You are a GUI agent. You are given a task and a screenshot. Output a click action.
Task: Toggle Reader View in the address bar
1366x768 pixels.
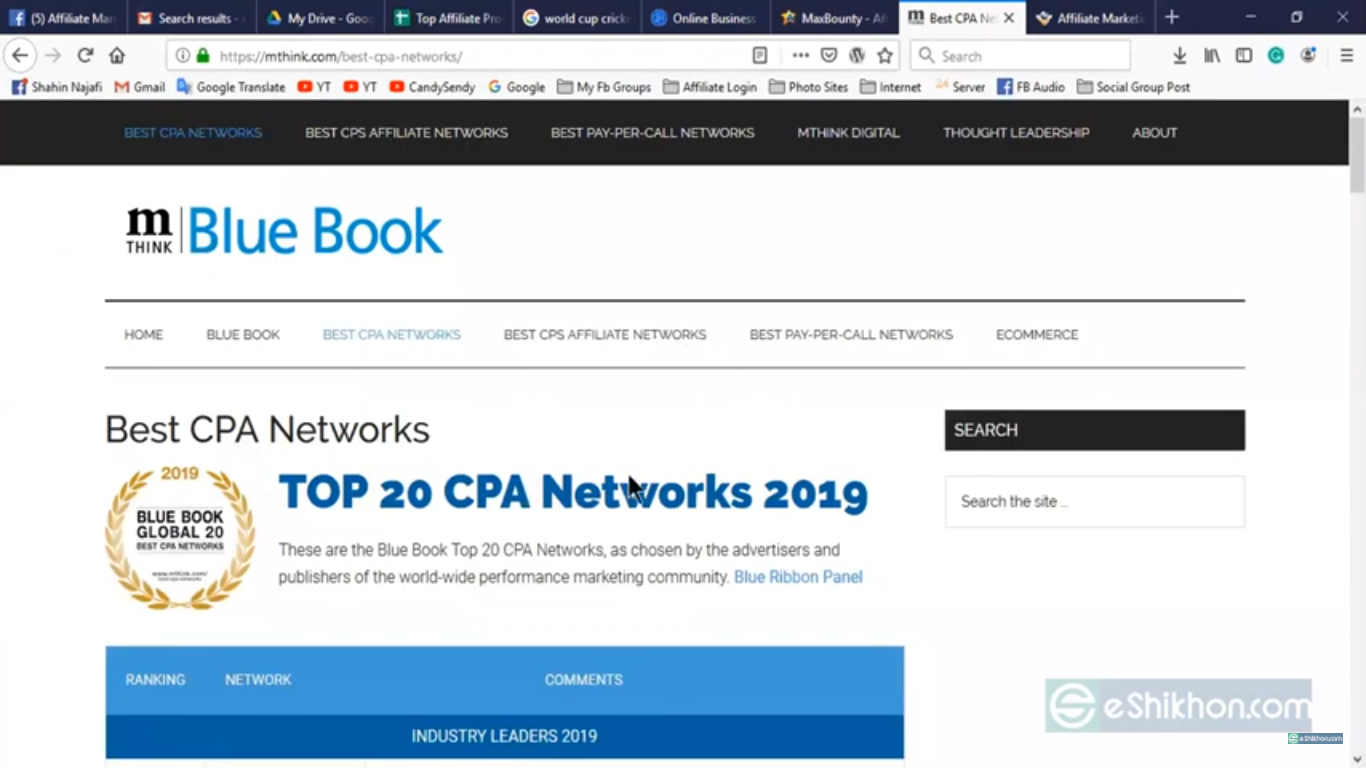click(x=759, y=55)
